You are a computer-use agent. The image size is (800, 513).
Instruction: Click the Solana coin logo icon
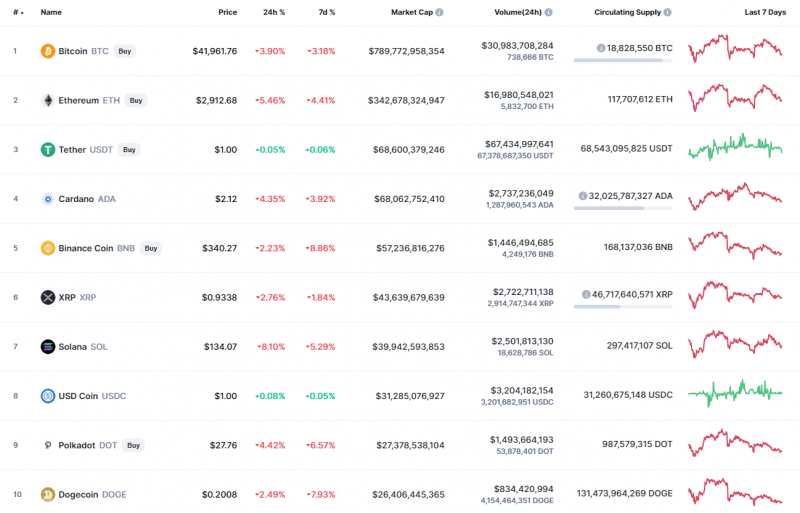tap(47, 347)
